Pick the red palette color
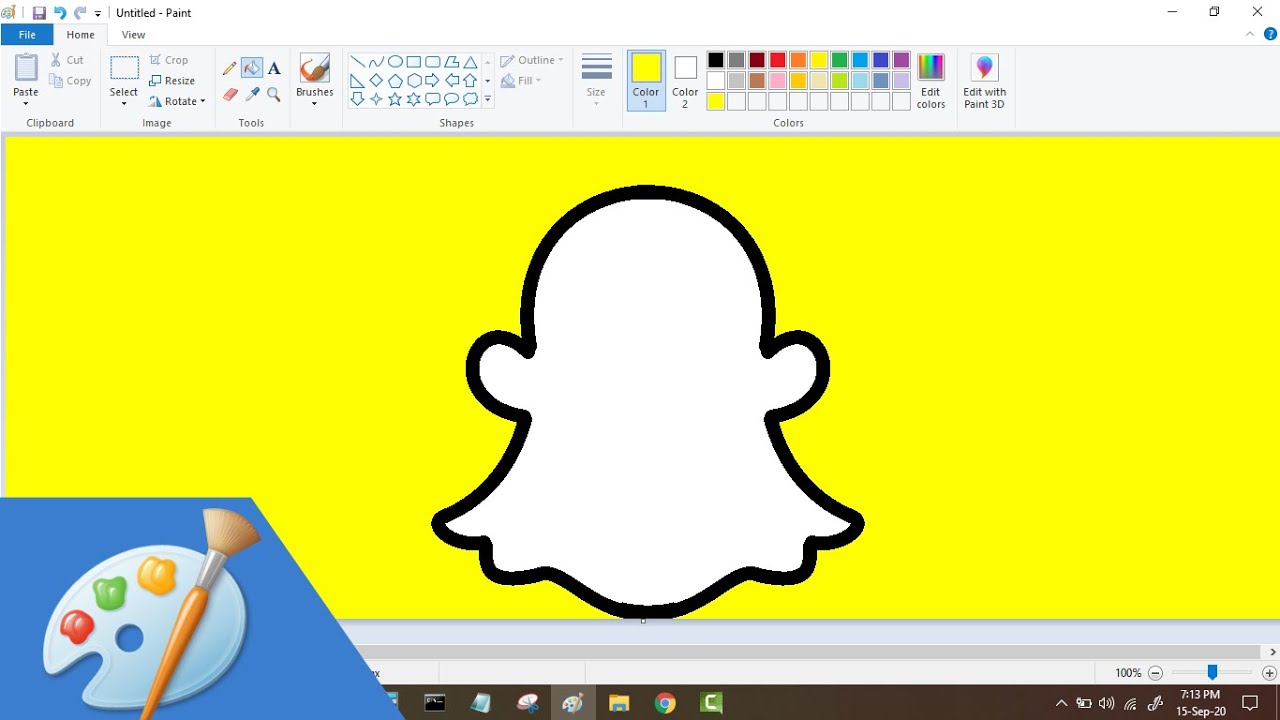 tap(778, 60)
